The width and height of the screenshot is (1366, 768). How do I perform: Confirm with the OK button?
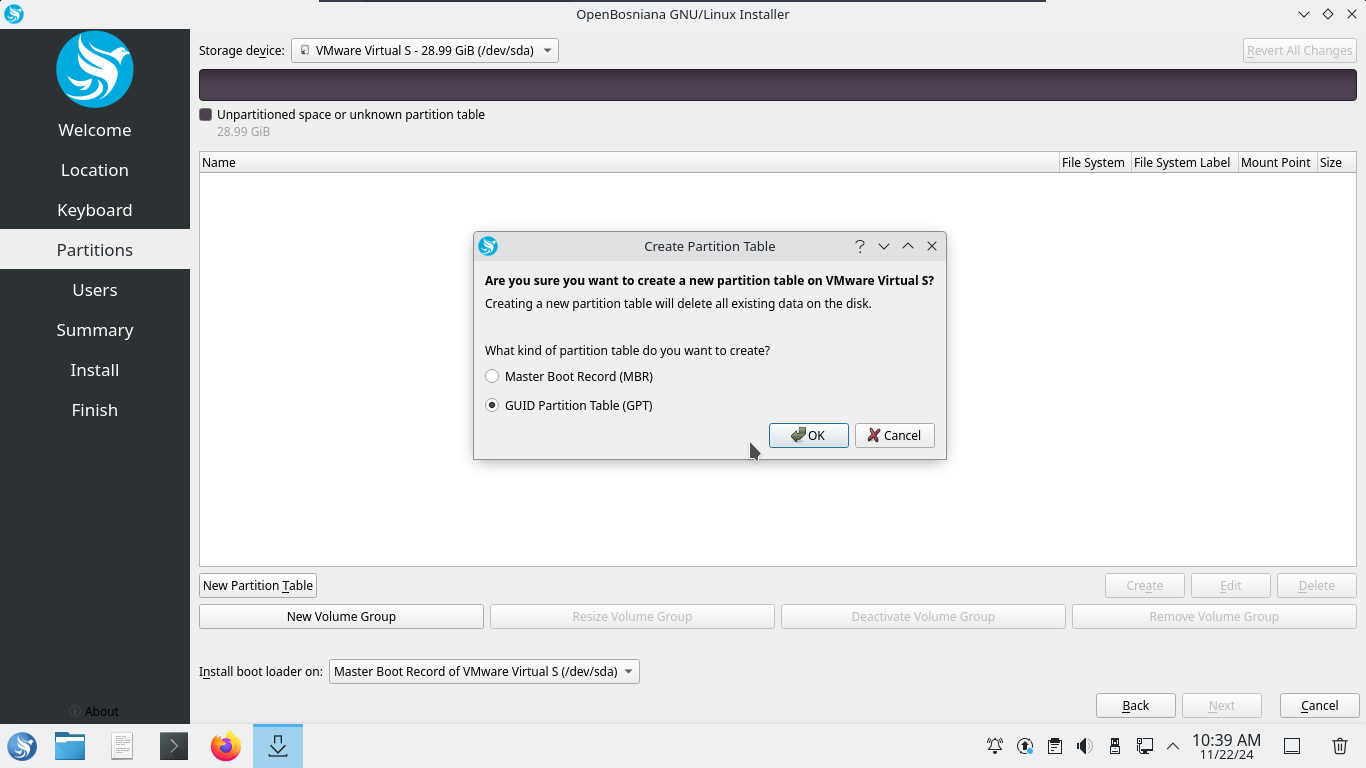(808, 435)
